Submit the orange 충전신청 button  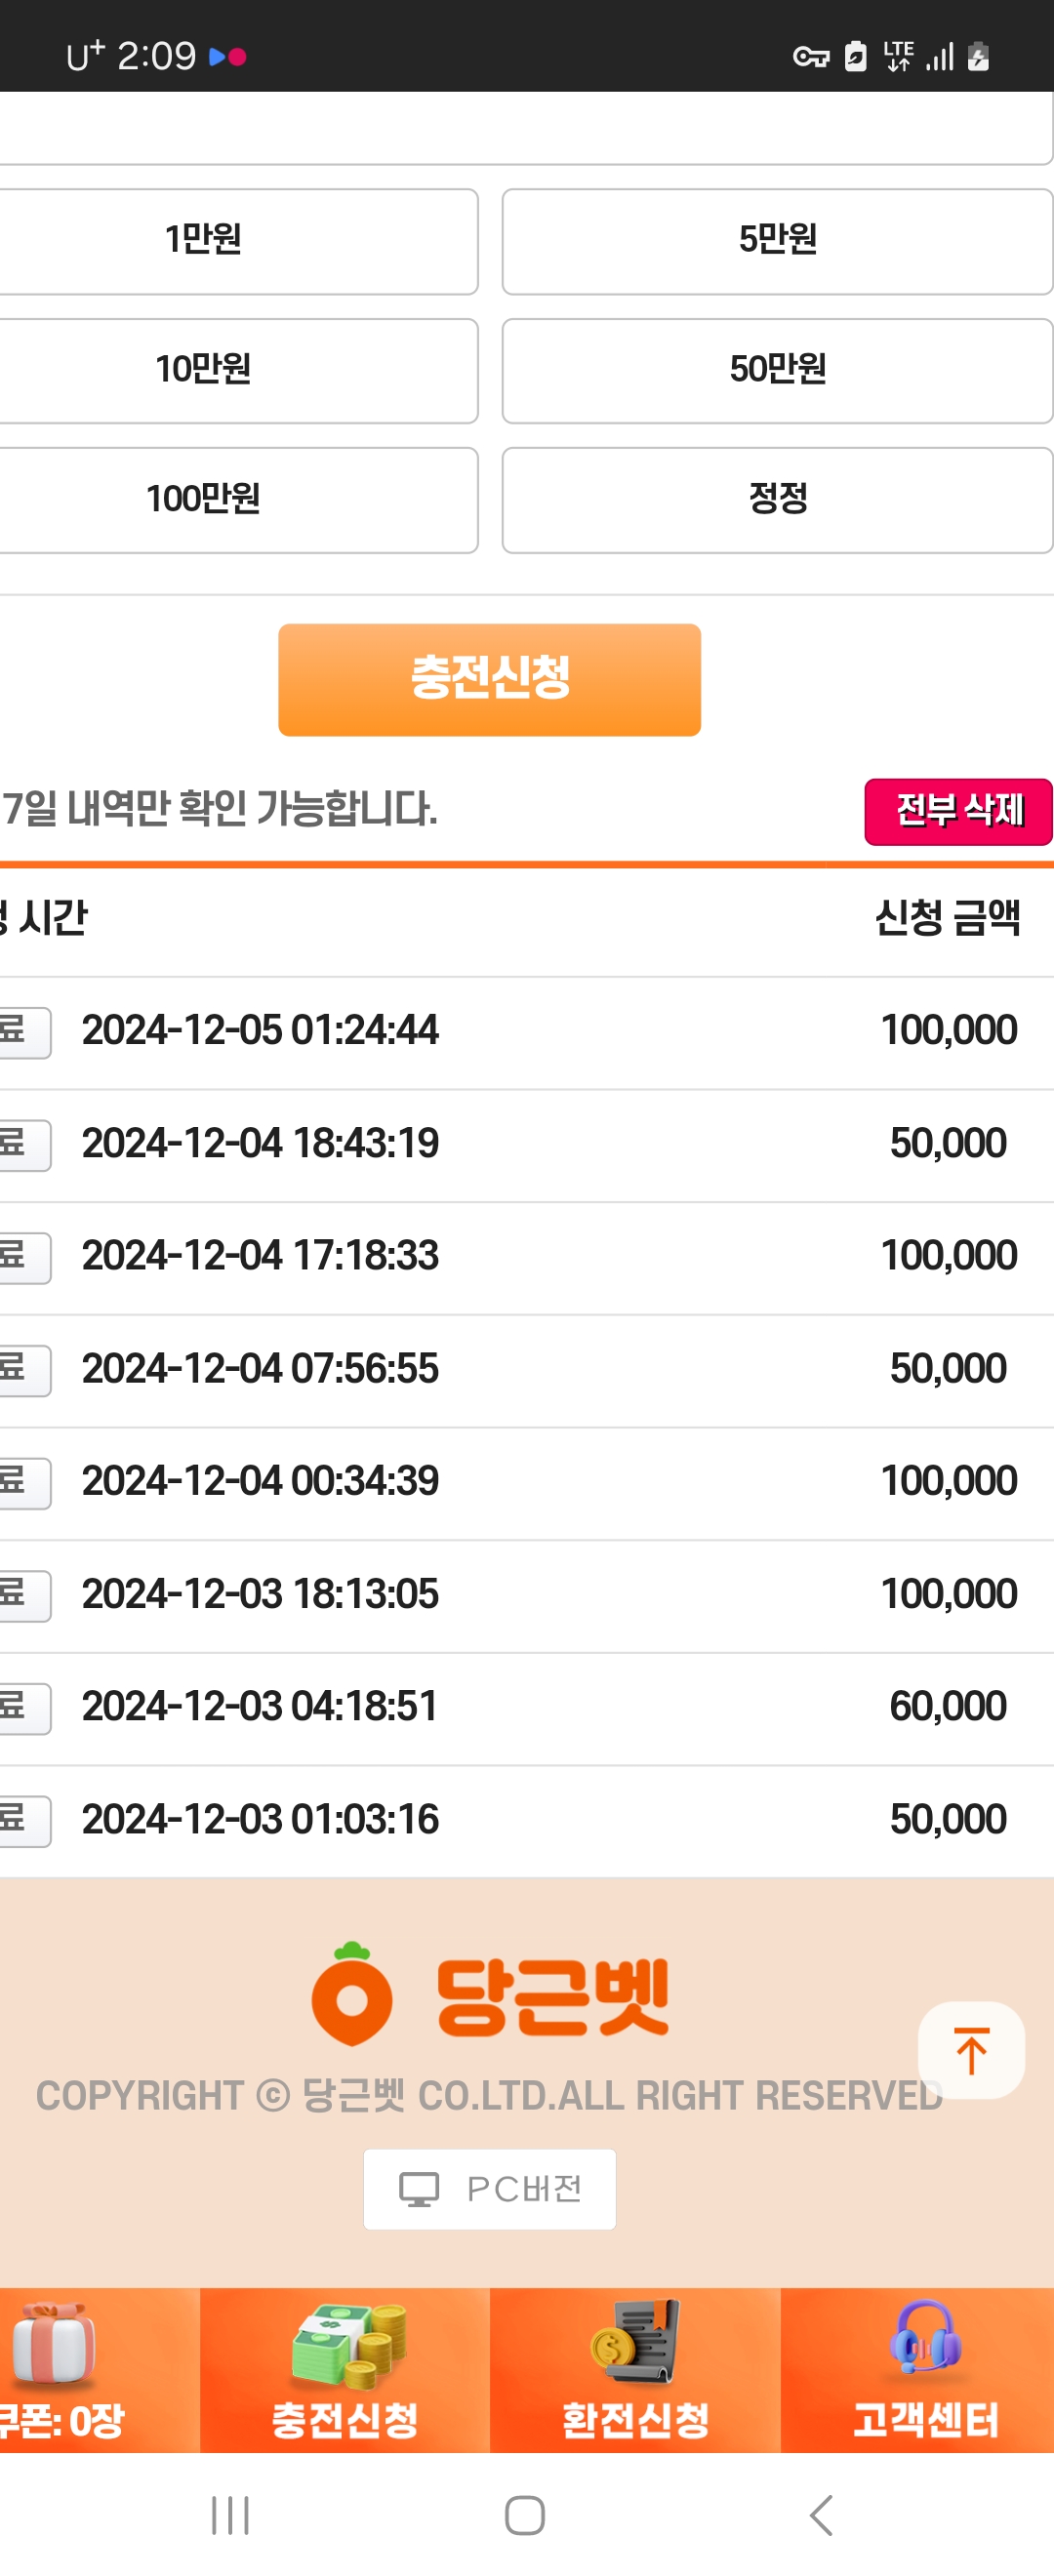point(489,679)
